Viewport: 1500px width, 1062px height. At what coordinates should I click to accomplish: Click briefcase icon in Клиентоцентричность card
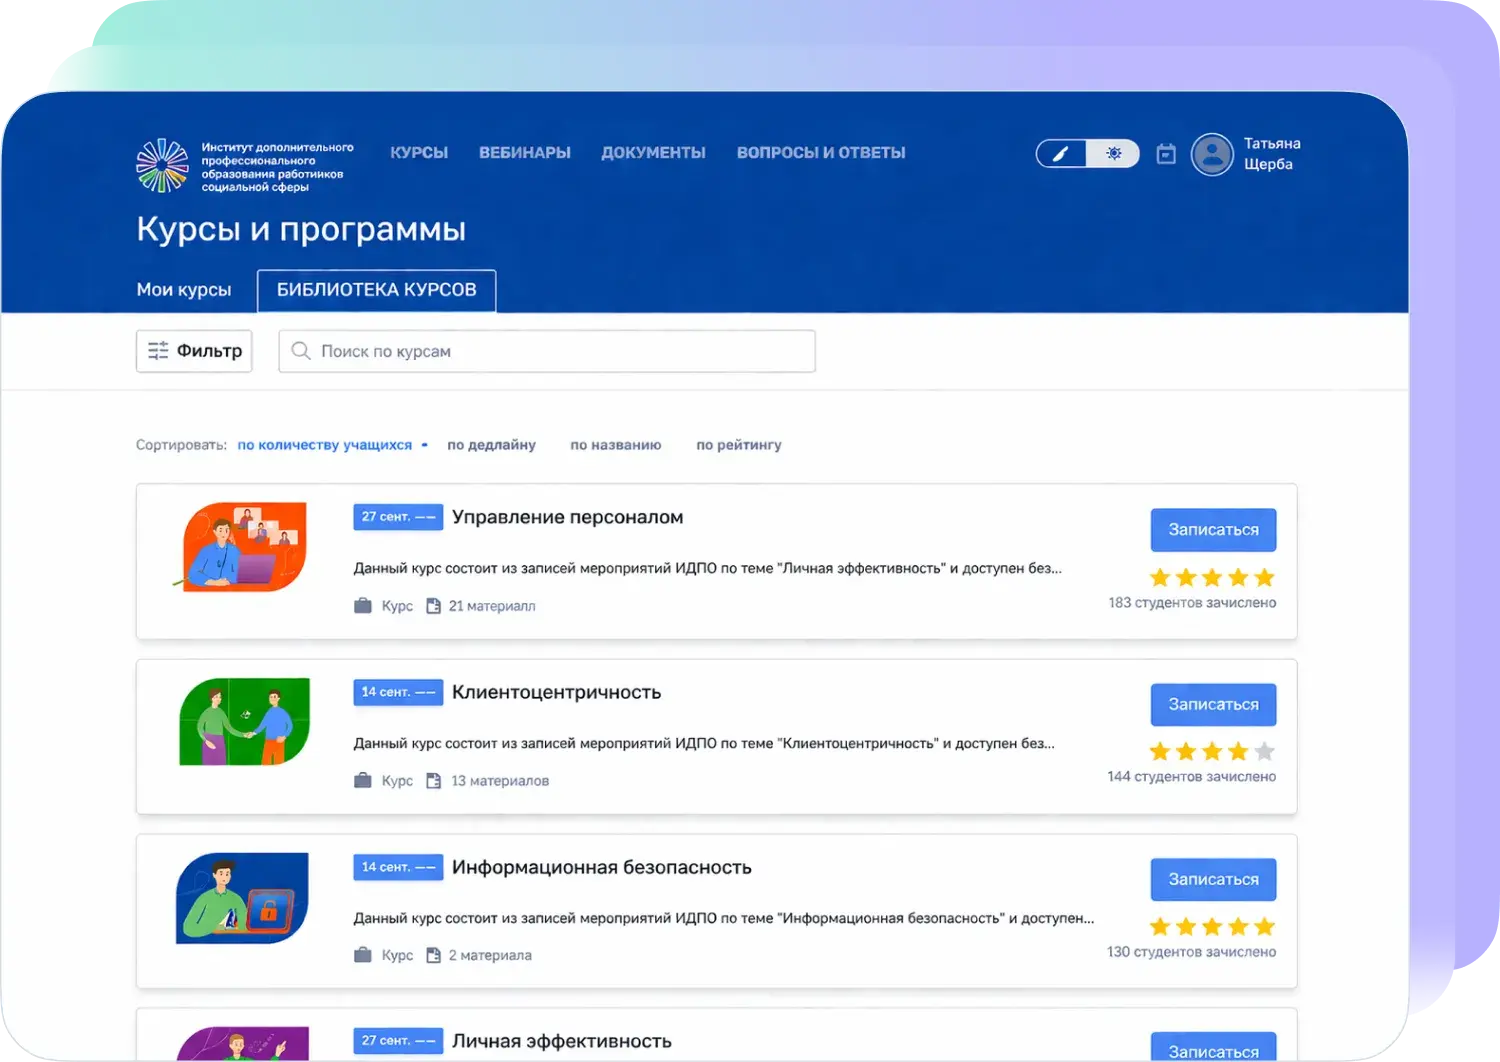pos(363,781)
